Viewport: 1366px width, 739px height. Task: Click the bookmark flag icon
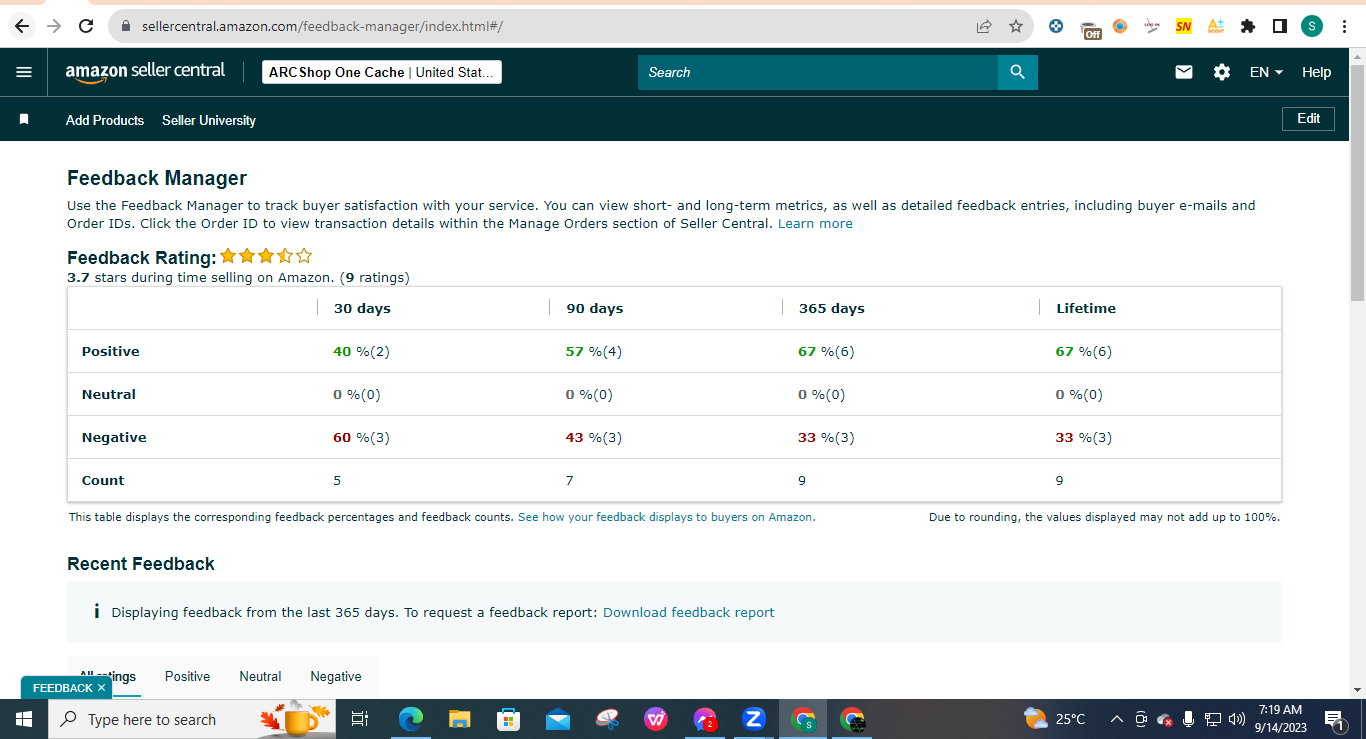click(25, 120)
